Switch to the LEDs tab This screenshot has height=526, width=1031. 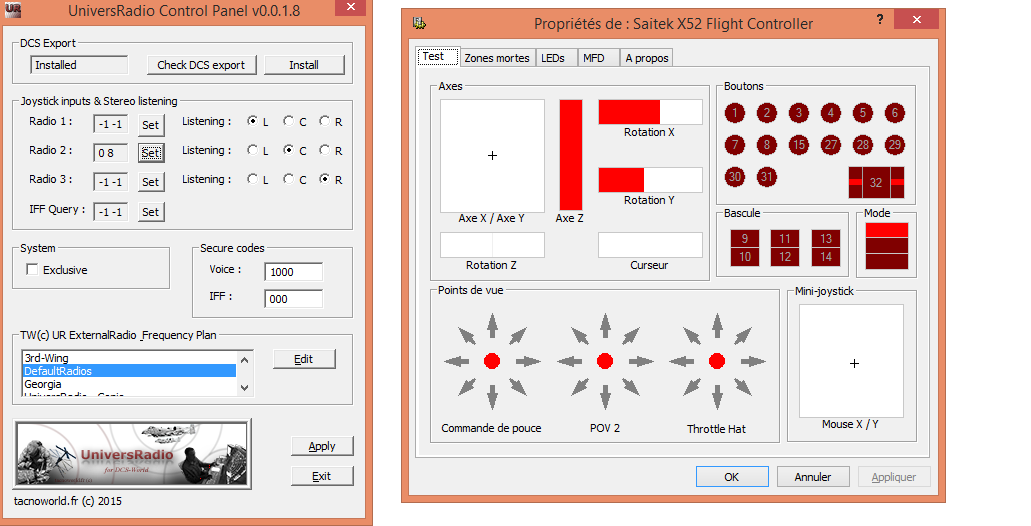click(x=553, y=58)
